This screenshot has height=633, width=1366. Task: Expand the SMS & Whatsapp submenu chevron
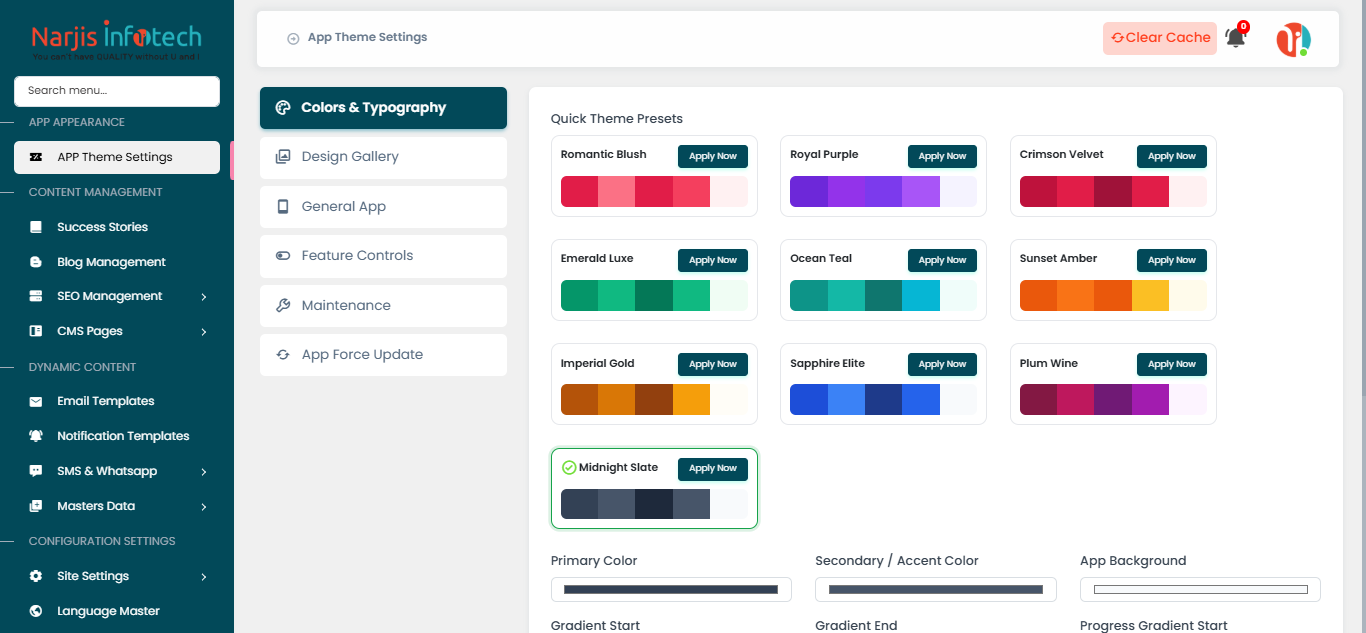tap(204, 472)
